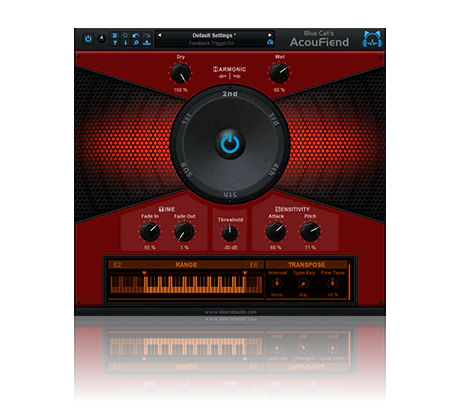The width and height of the screenshot is (460, 416).
Task: Go to previous preset with the left arrow
Action: 160,35
